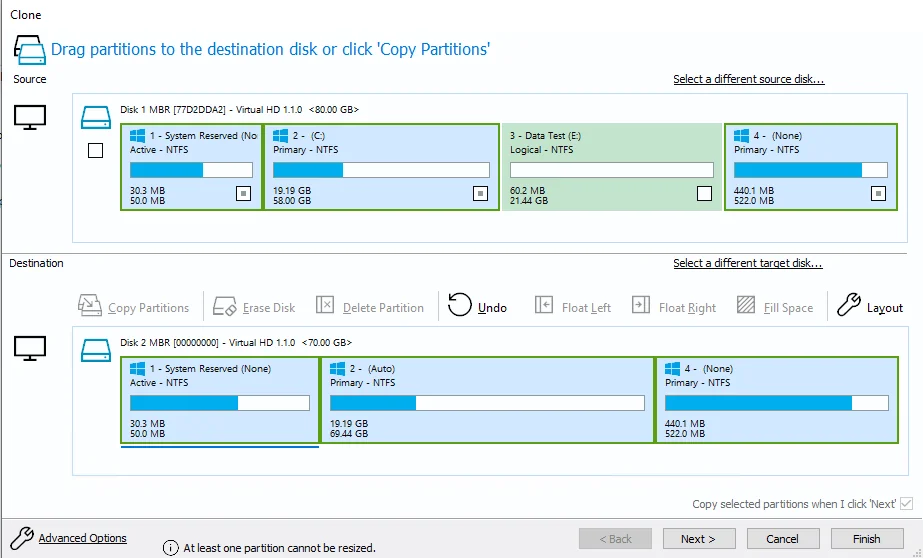Screen dimensions: 923x558
Task: Toggle the source Disk 1 select-all checkbox
Action: [x=95, y=151]
